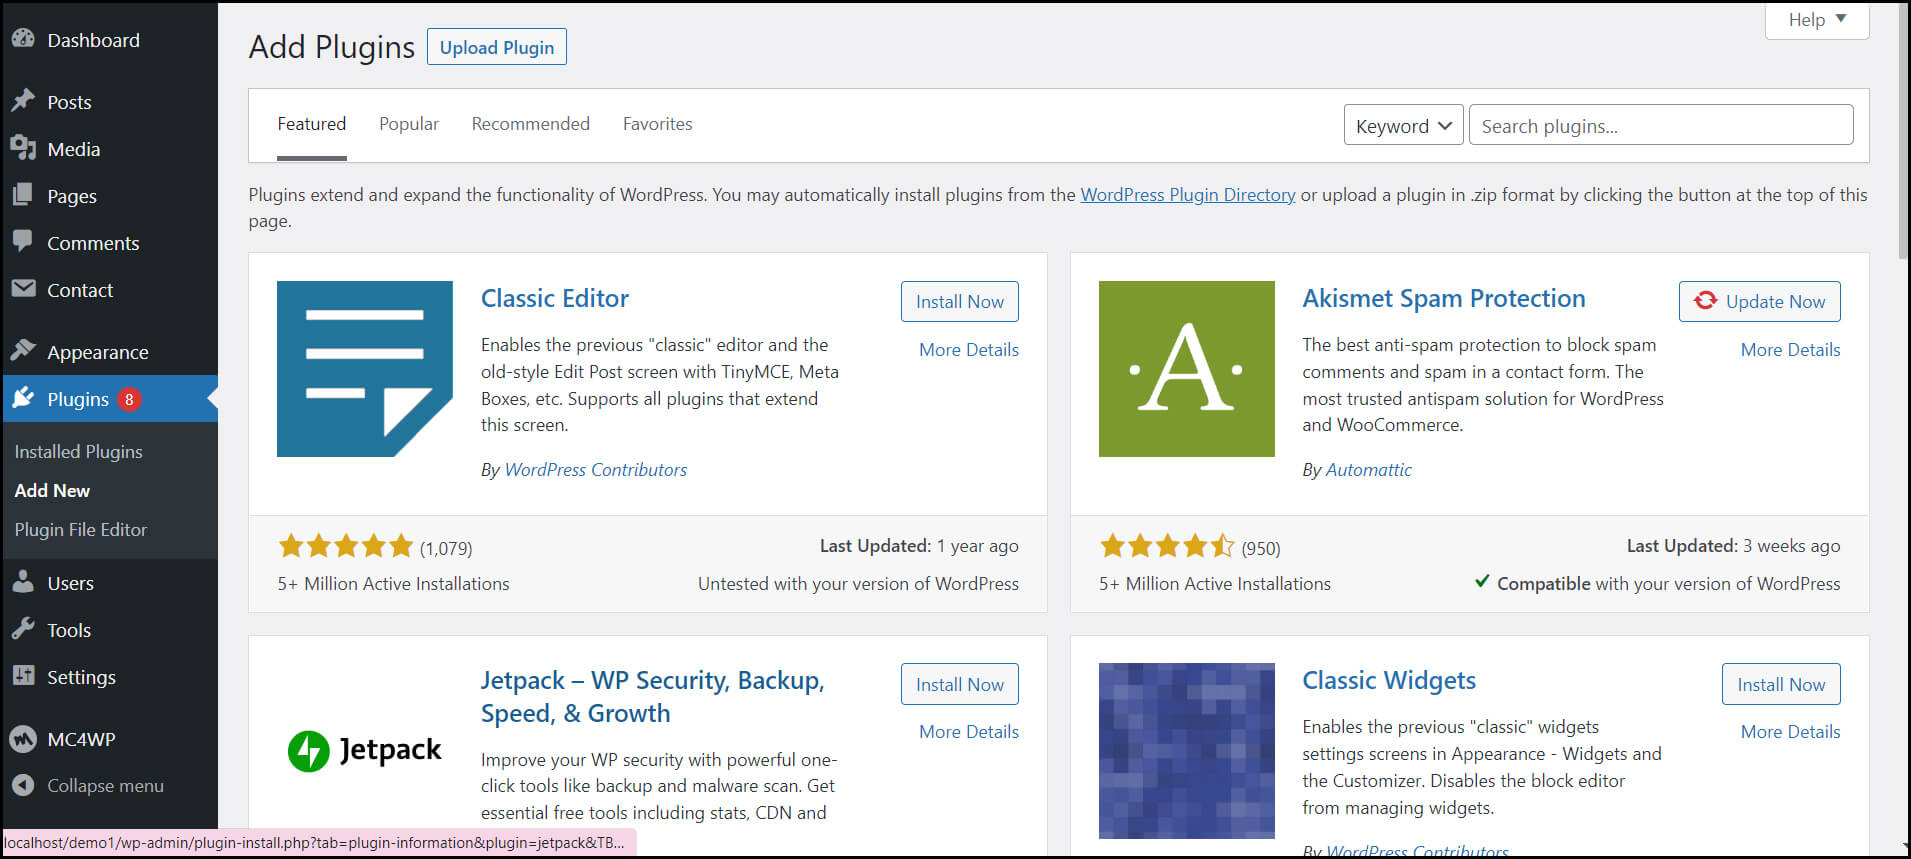Click the Upload Plugin button
1911x859 pixels.
(x=497, y=47)
